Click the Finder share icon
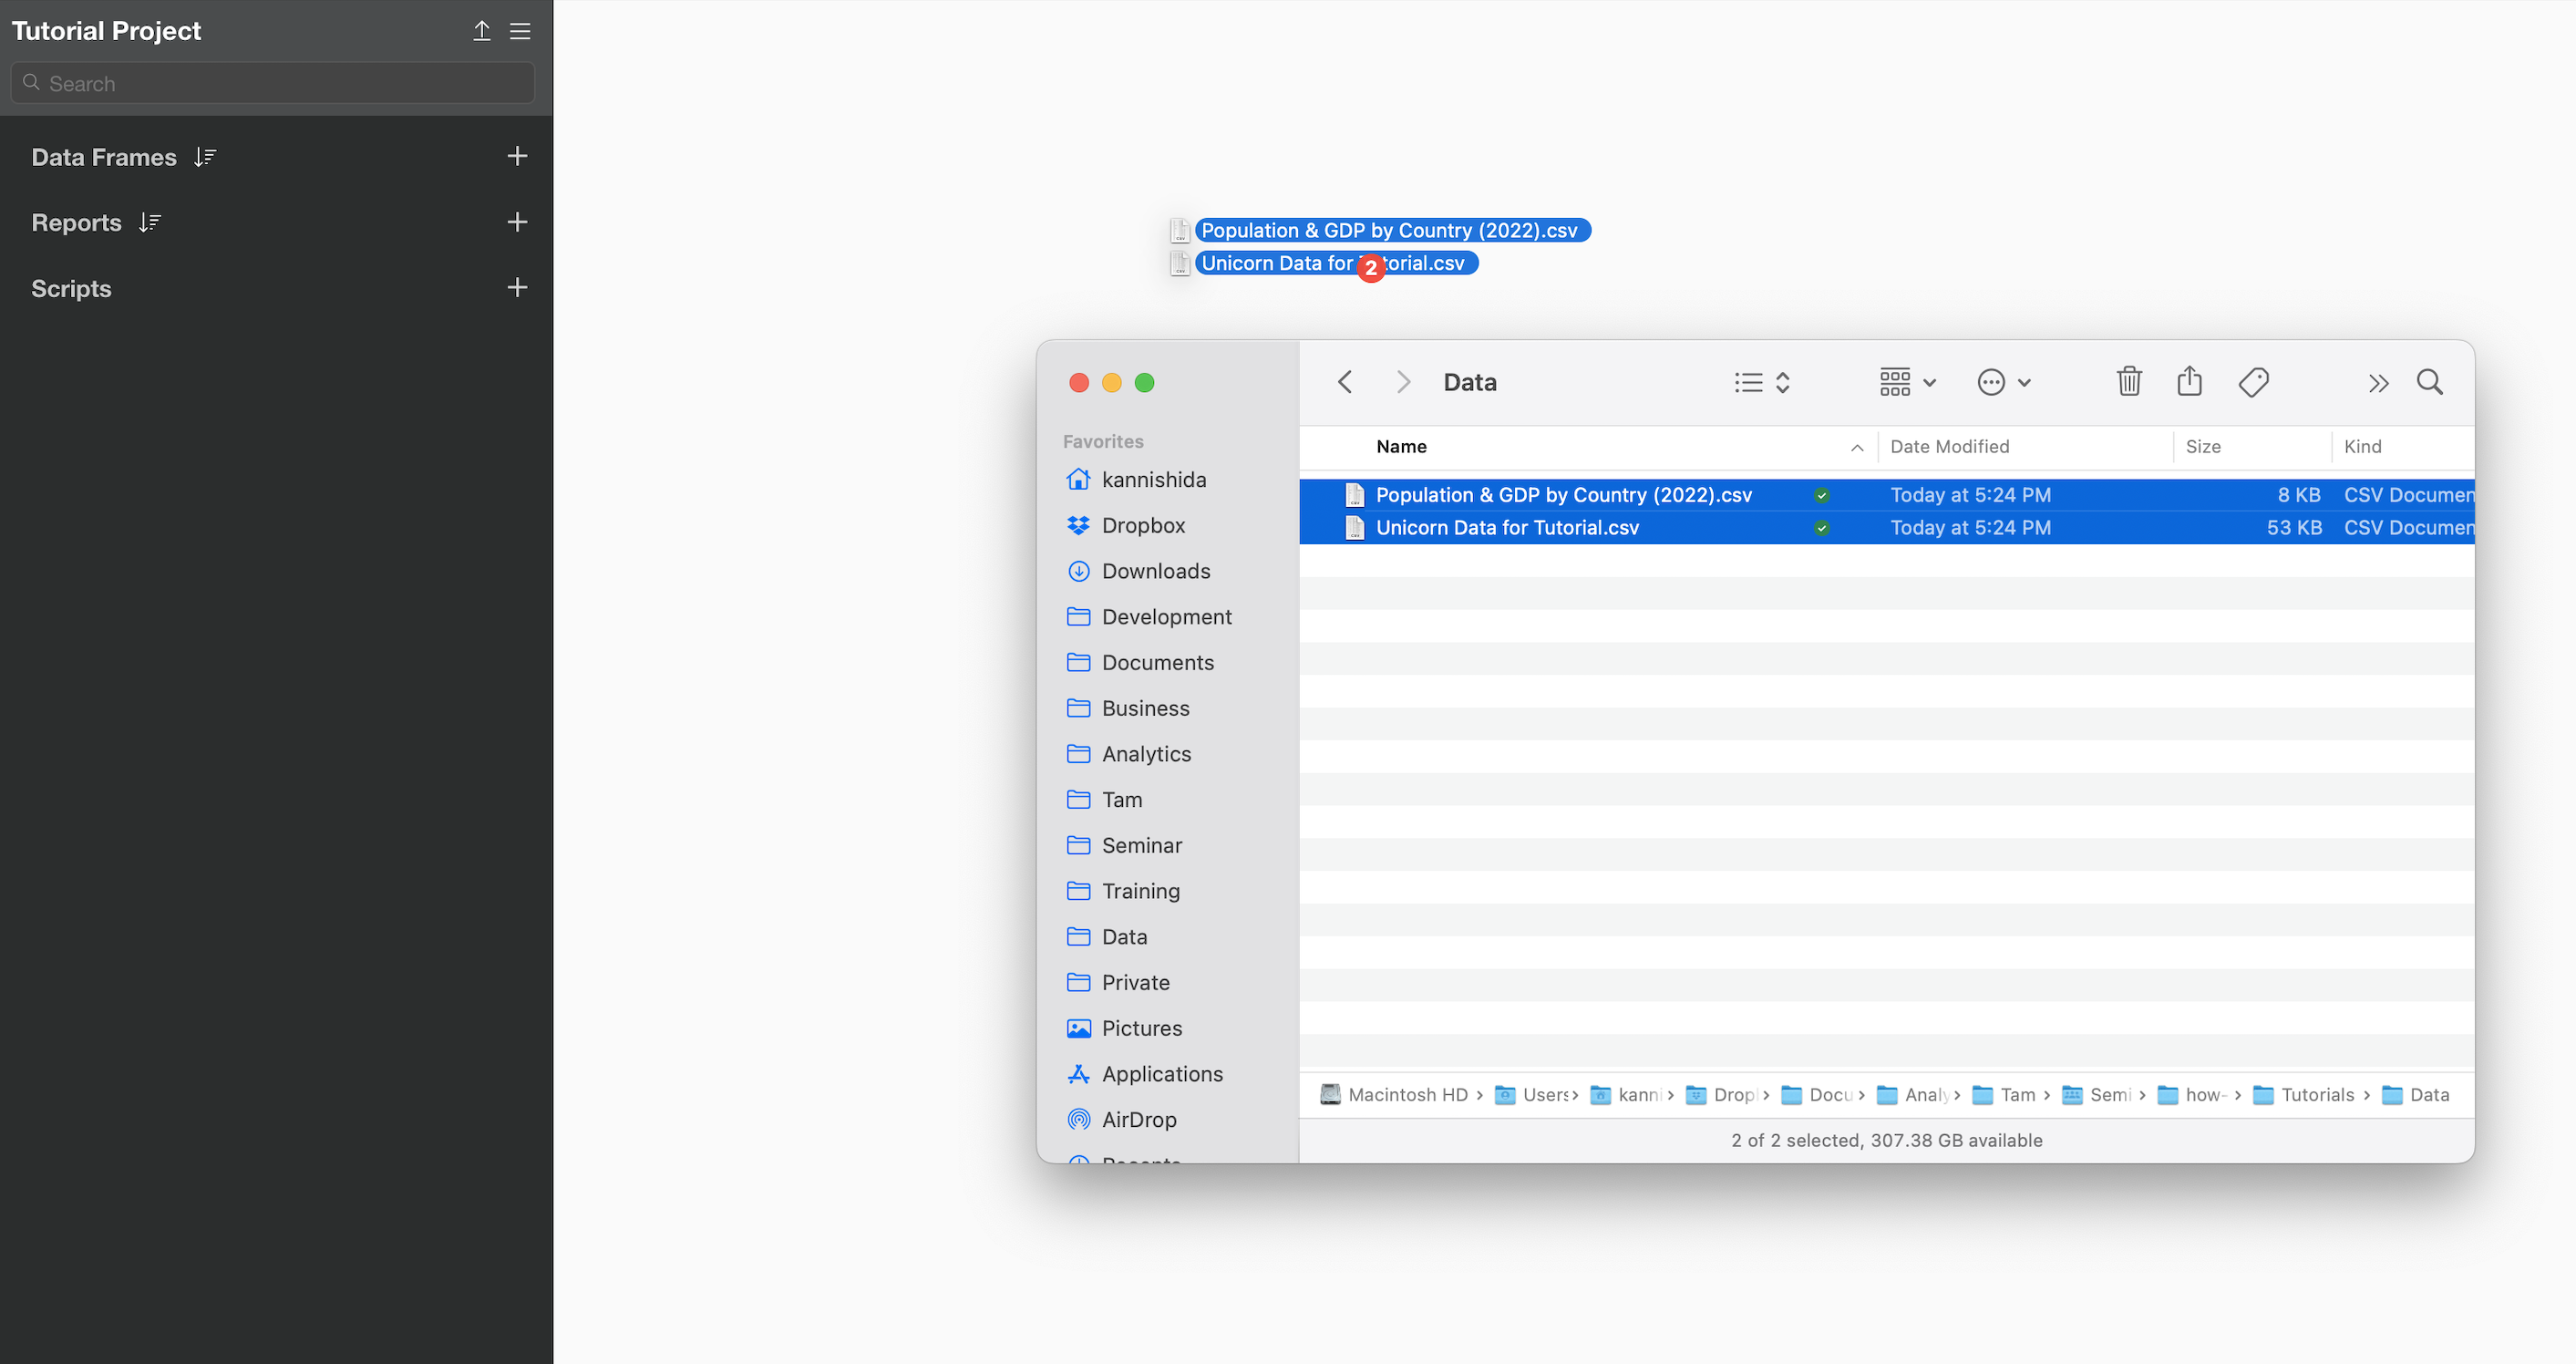Image resolution: width=2576 pixels, height=1364 pixels. click(2189, 382)
